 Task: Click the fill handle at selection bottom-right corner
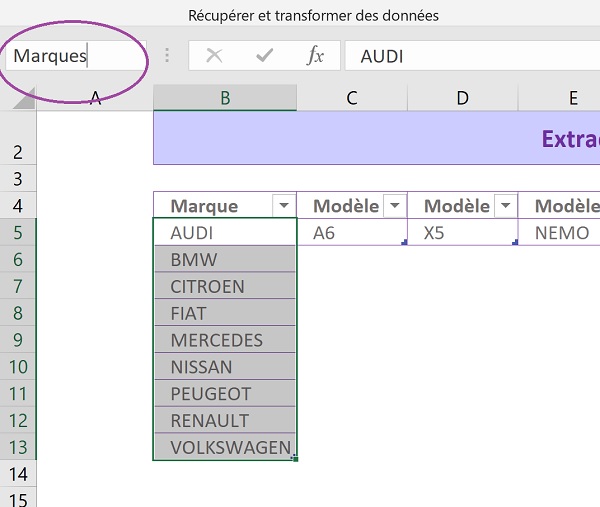pyautogui.click(x=295, y=458)
